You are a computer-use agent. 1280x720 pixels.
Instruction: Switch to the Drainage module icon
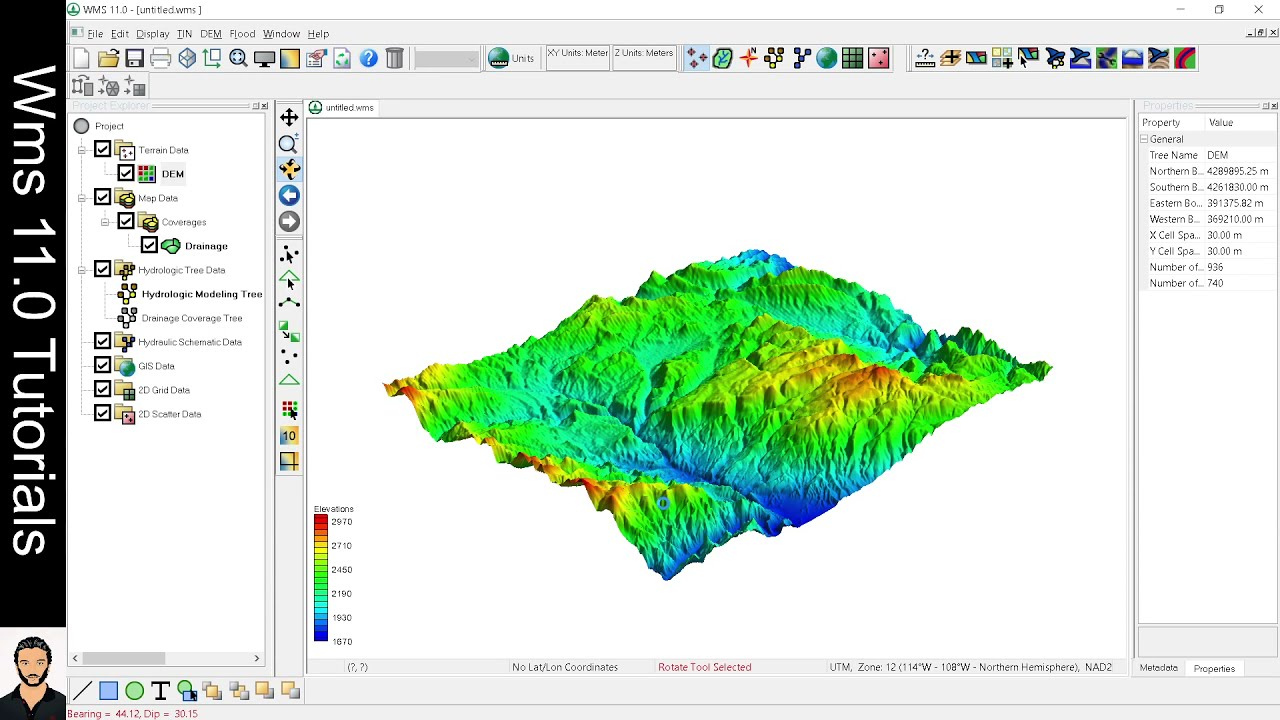click(723, 59)
